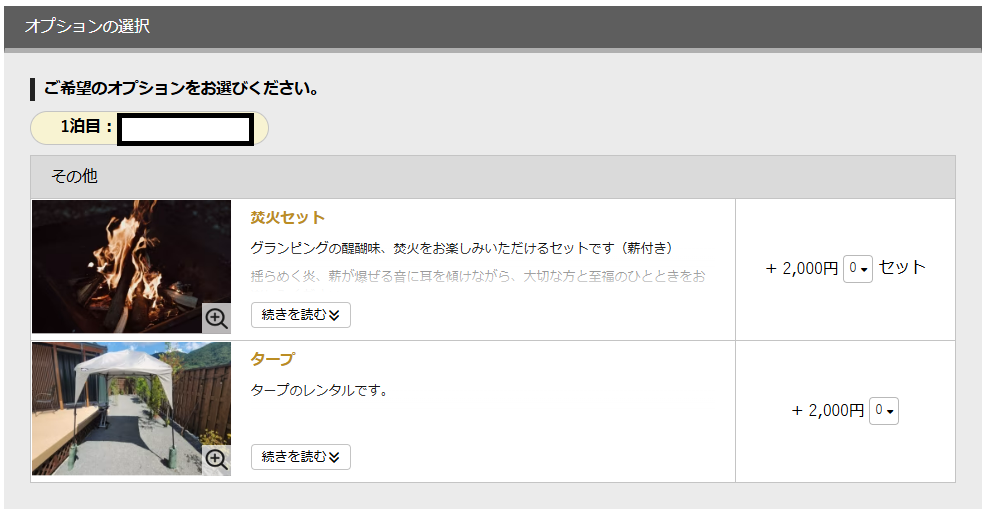Open the 焚火セット quantity dropdown

[858, 268]
